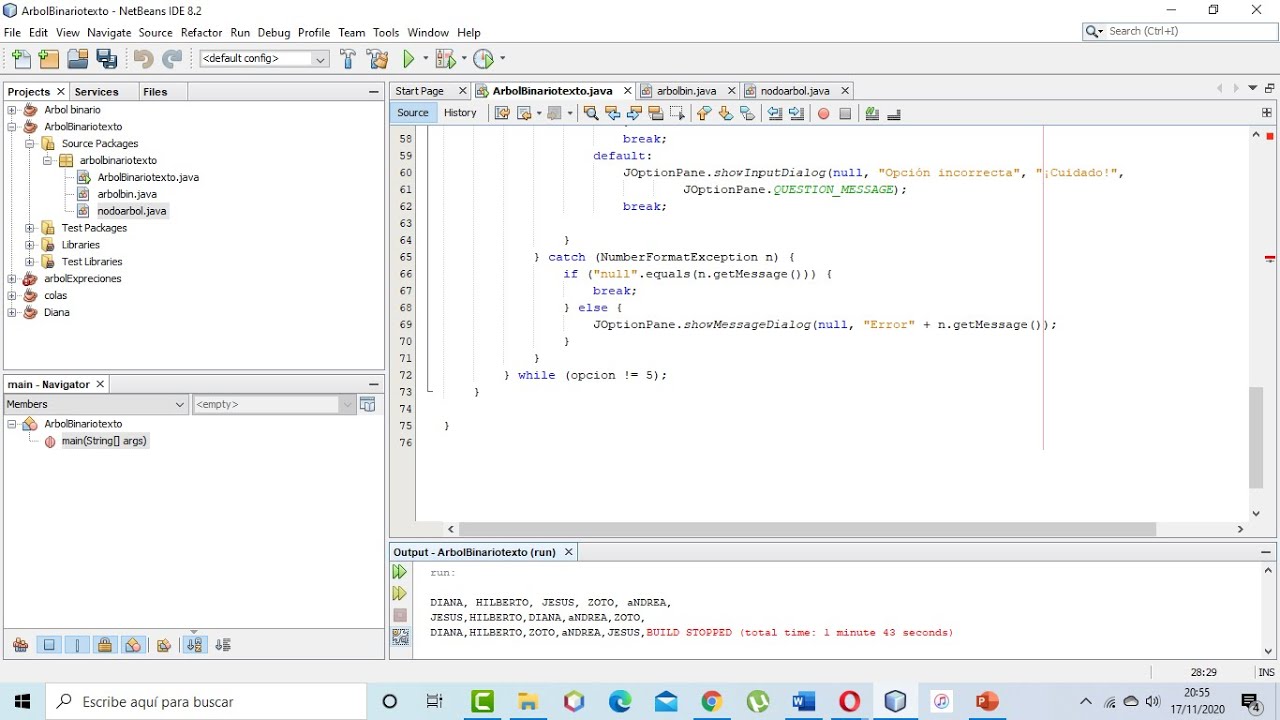Toggle the Highlight Search icon in the editor toolbar
Viewport: 1280px width, 720px height.
[656, 113]
